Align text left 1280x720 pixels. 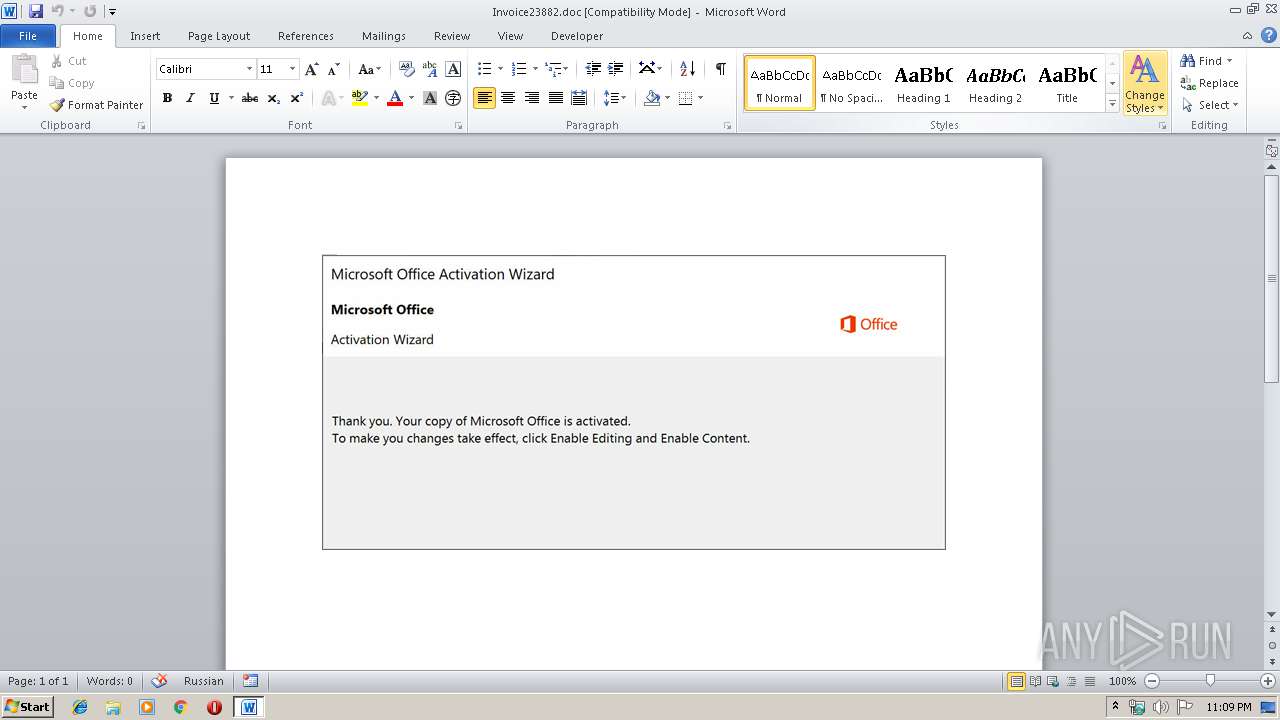(484, 98)
